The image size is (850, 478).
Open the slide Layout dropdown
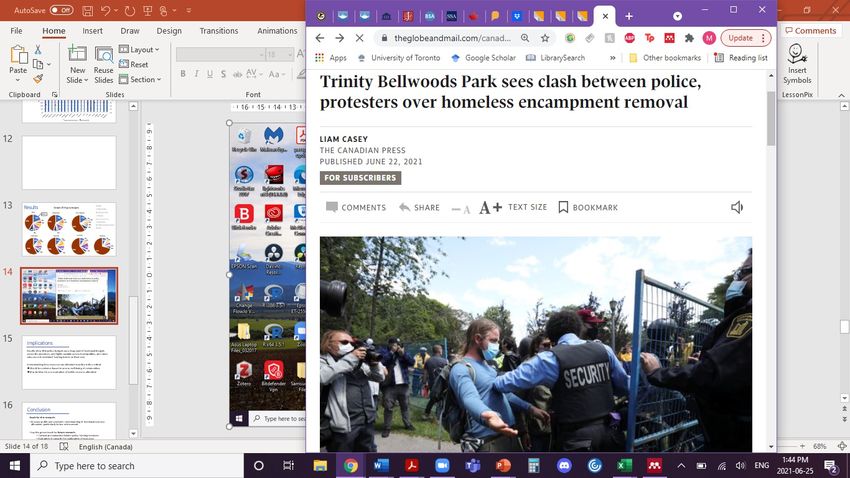tap(139, 49)
